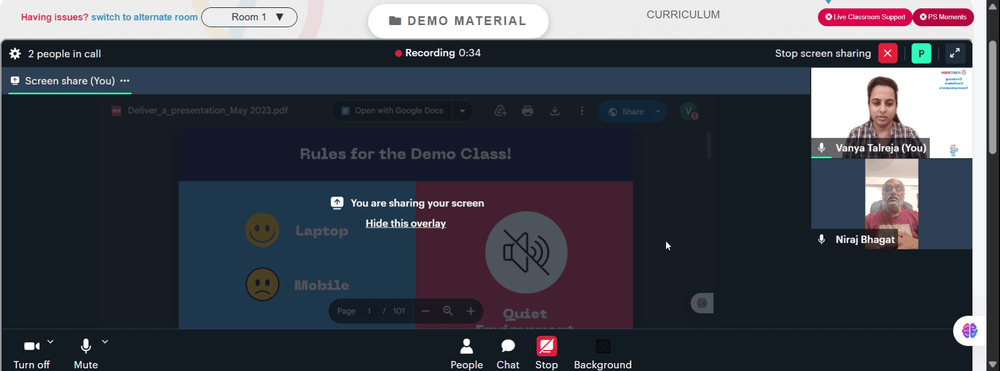Viewport: 1000px width, 371px height.
Task: Open camera options chevron
Action: coord(50,342)
